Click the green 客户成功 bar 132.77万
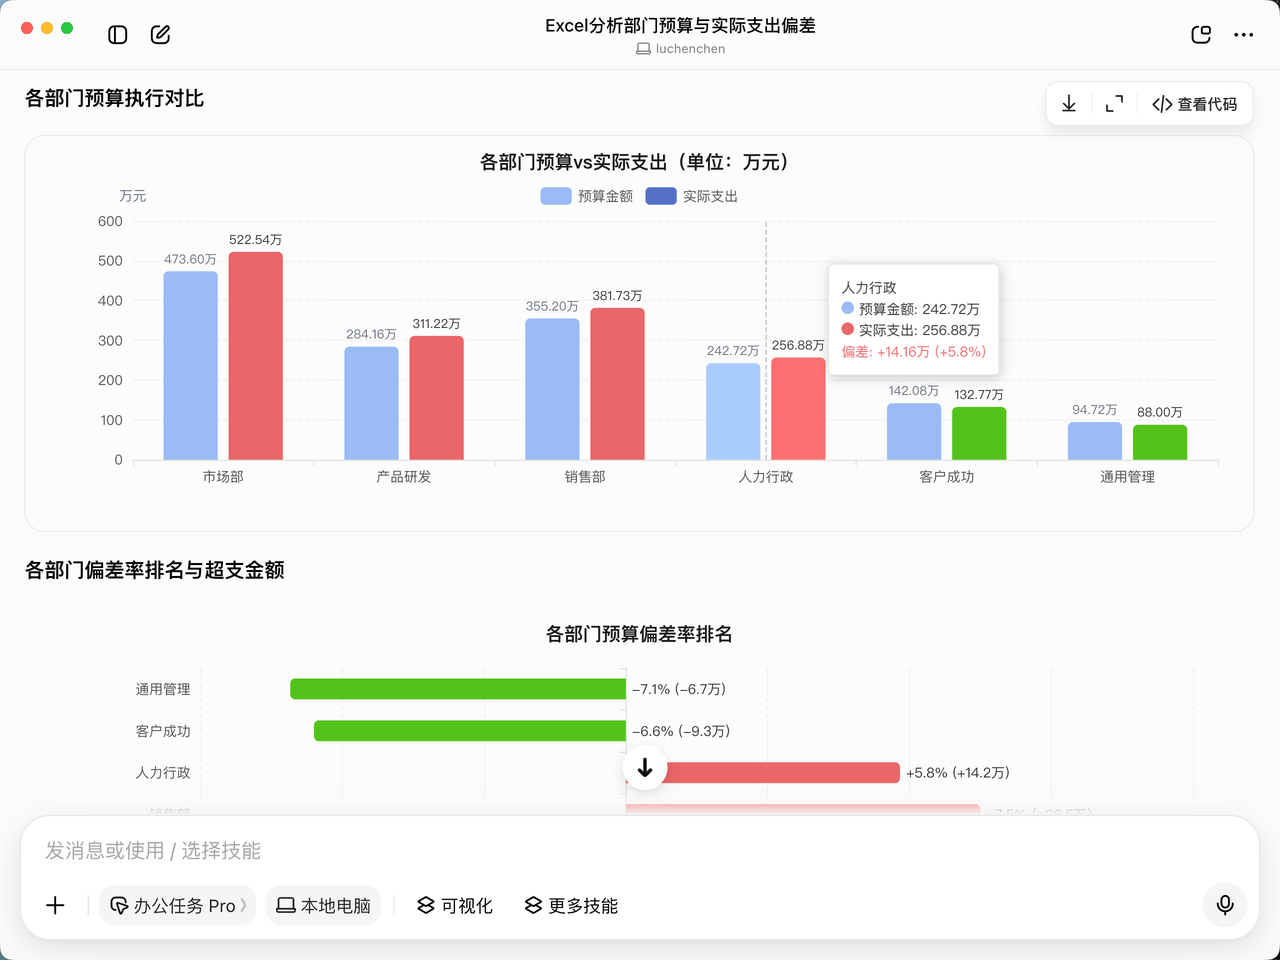Screen dimensions: 1280x960 [x=979, y=434]
